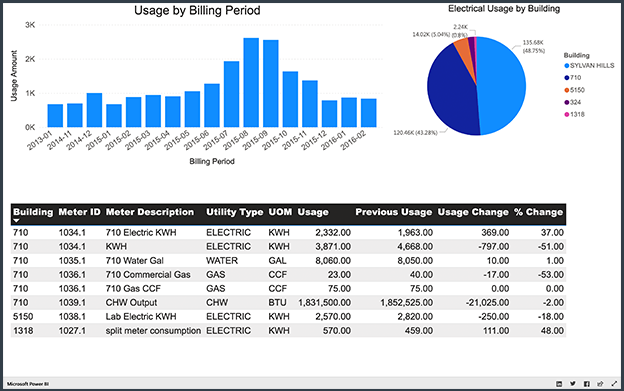Image resolution: width=624 pixels, height=391 pixels.
Task: Click the -21,025.00 usage change value
Action: 487,303
